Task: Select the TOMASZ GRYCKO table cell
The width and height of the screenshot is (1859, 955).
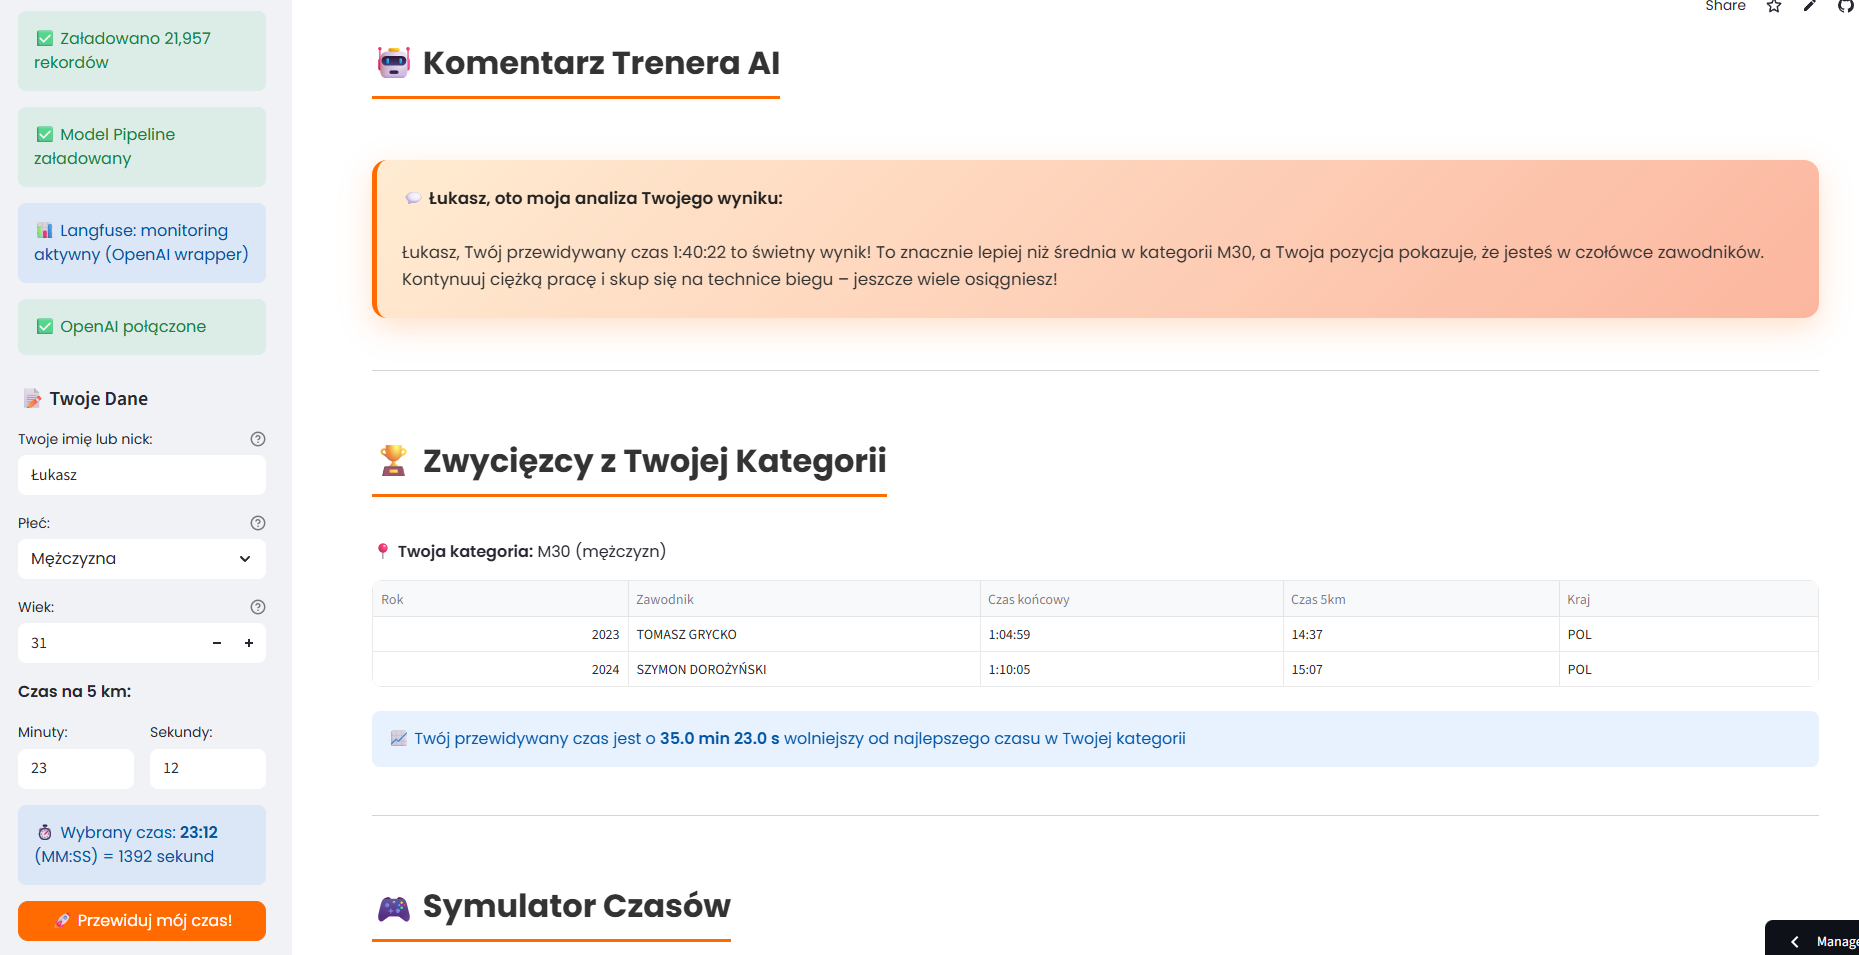Action: [687, 635]
